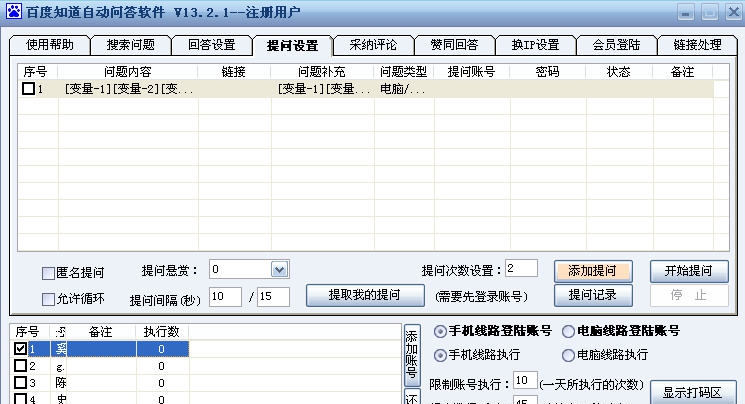Select the 提问设置 tab
The image size is (745, 404).
tap(293, 46)
